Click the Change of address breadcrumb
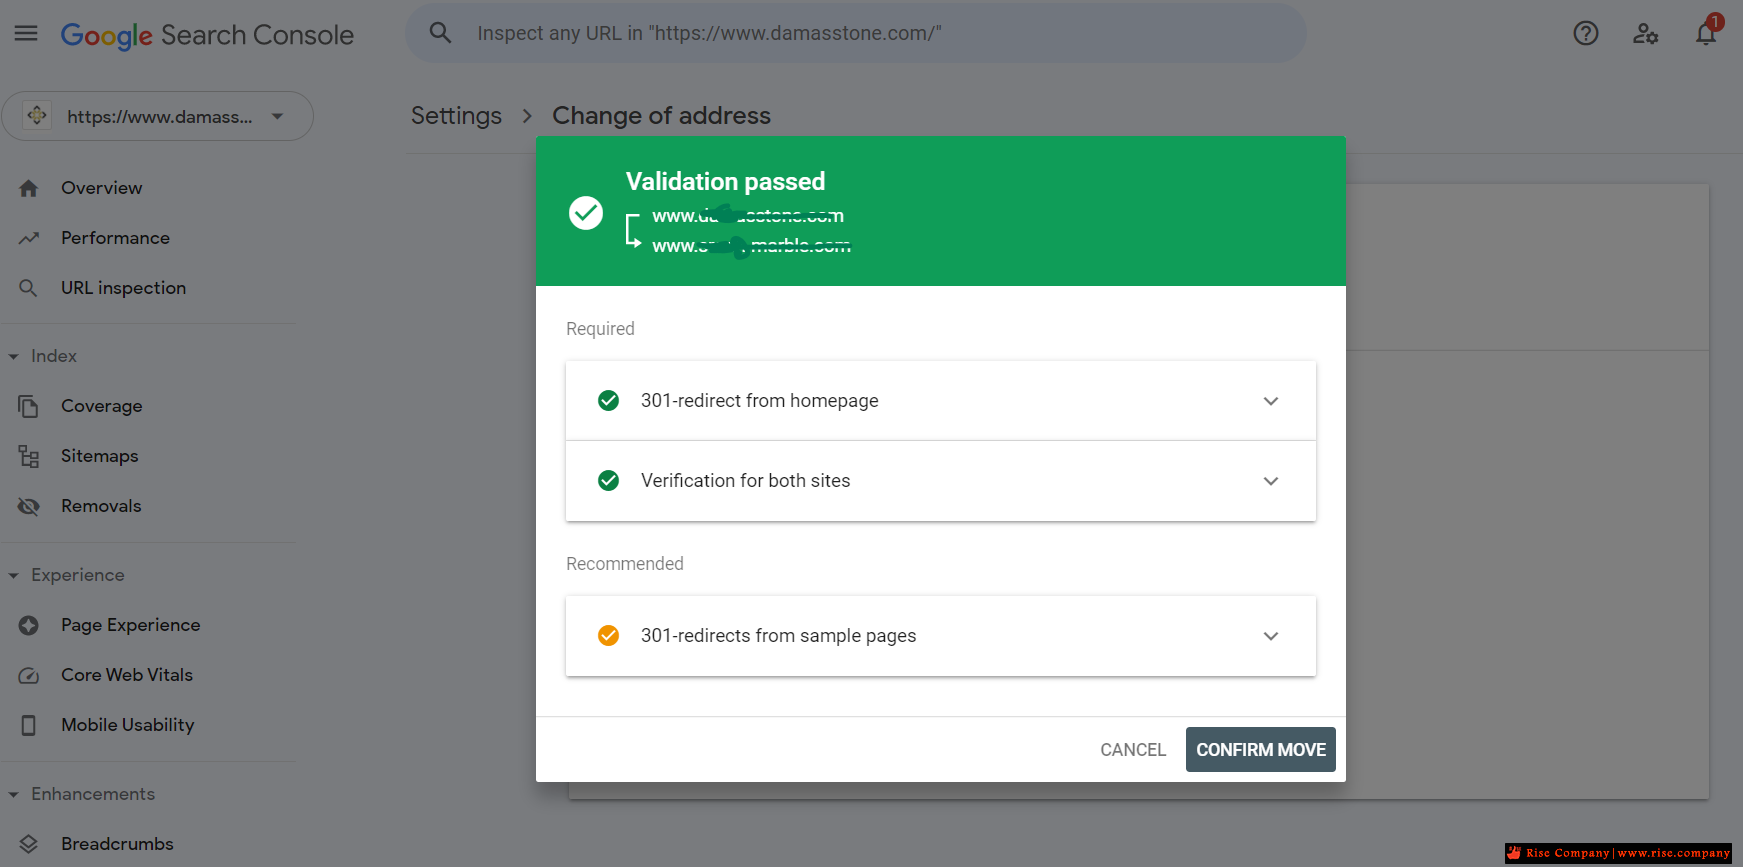 tap(661, 116)
